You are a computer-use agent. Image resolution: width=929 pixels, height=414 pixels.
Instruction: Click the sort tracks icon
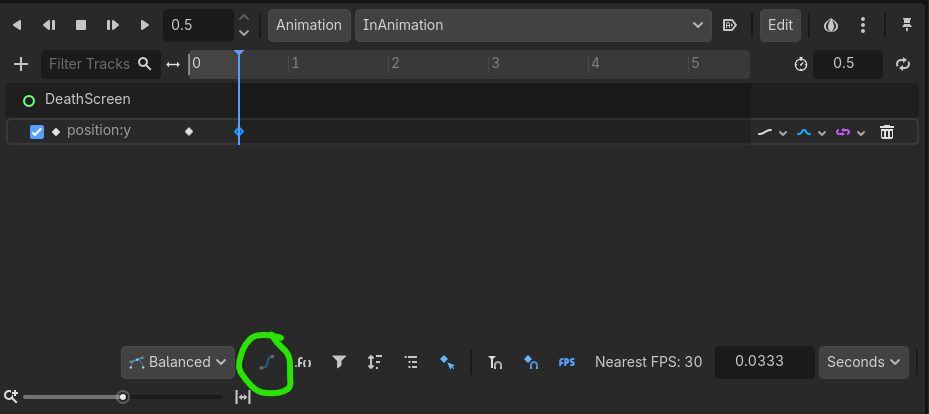tap(375, 362)
